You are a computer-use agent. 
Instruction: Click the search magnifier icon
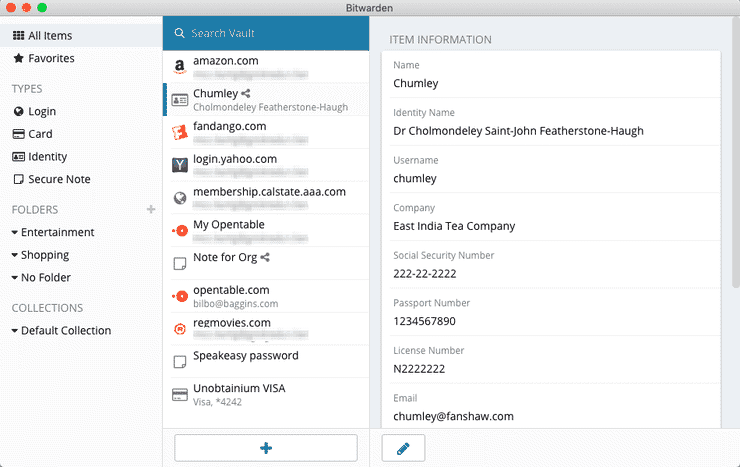179,33
